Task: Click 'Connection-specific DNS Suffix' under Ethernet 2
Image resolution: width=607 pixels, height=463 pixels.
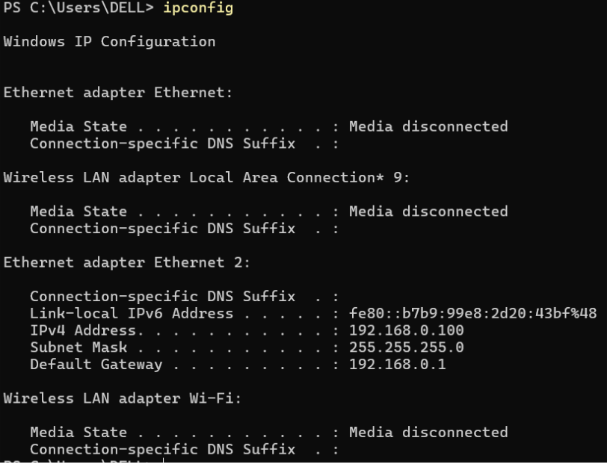Action: pyautogui.click(x=162, y=296)
